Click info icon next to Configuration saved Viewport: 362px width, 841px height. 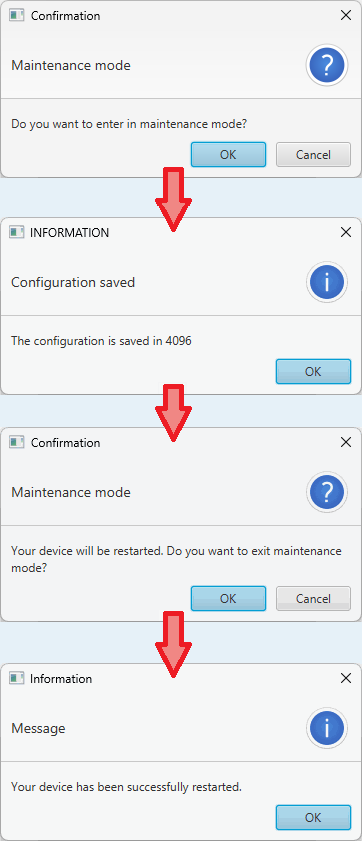[327, 282]
